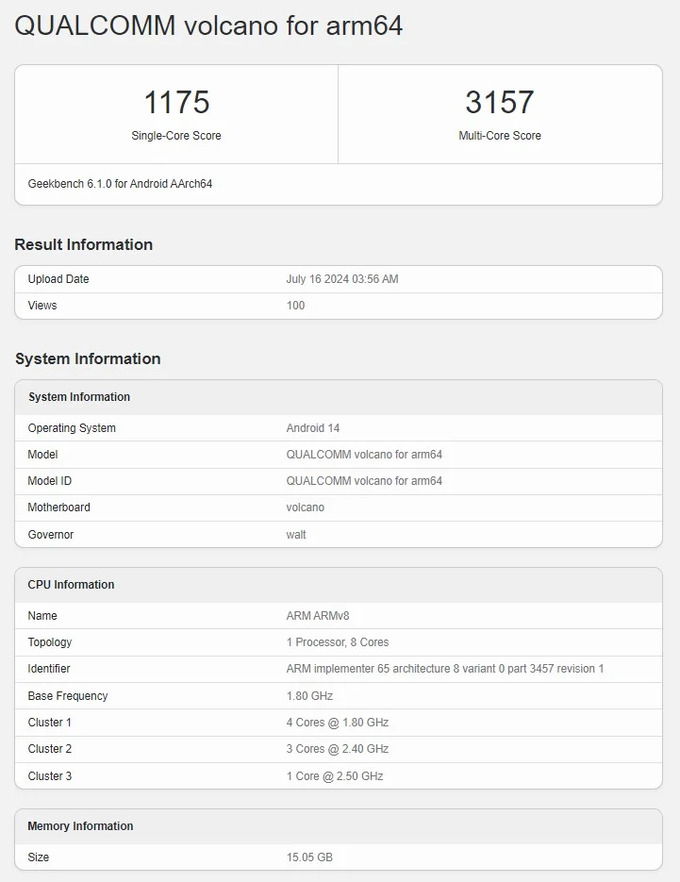Select the 15.05 GB memory value

click(x=309, y=857)
